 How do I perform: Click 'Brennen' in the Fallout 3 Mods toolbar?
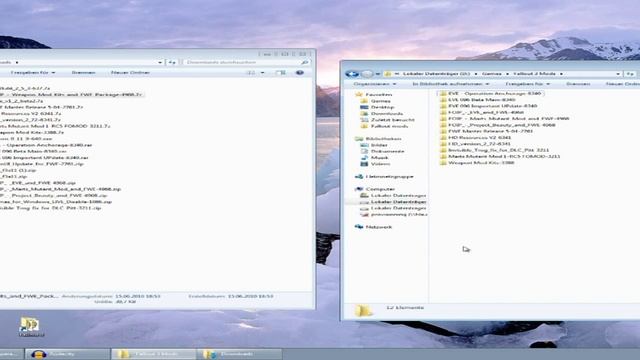[x=578, y=84]
